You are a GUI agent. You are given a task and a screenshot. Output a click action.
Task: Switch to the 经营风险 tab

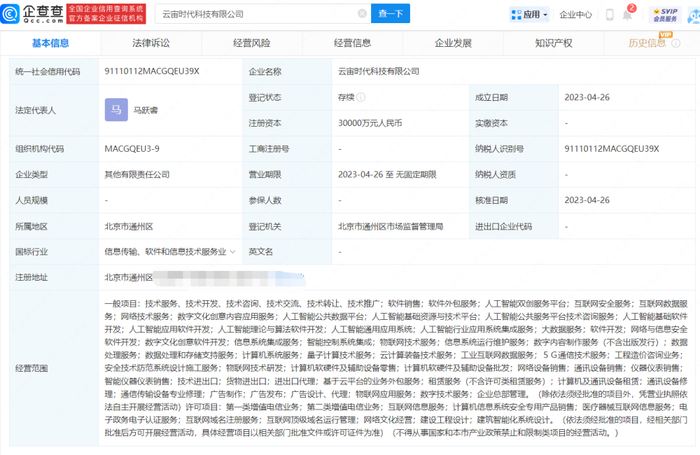click(x=251, y=43)
